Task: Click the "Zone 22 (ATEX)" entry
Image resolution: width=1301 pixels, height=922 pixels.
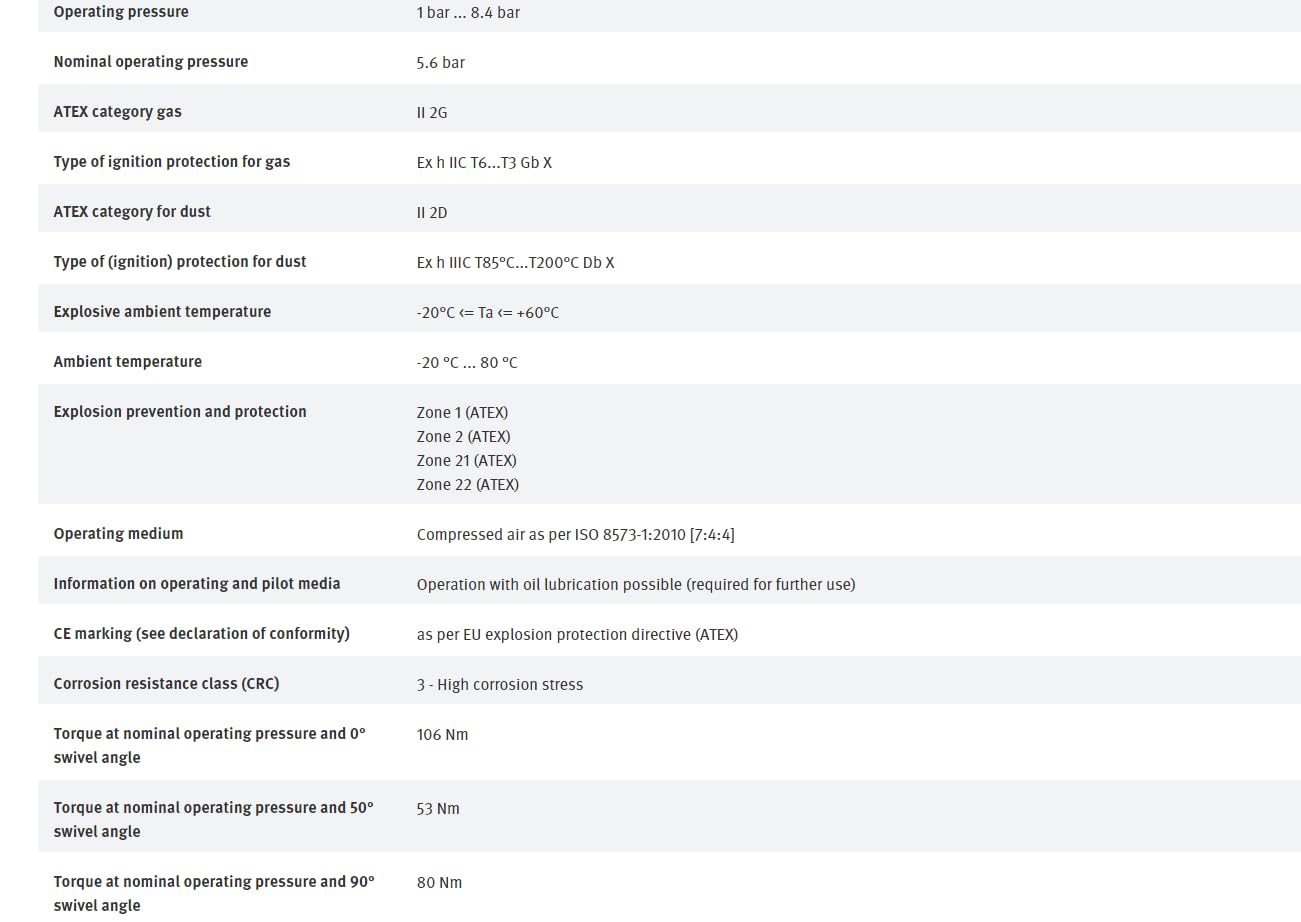Action: click(x=467, y=484)
